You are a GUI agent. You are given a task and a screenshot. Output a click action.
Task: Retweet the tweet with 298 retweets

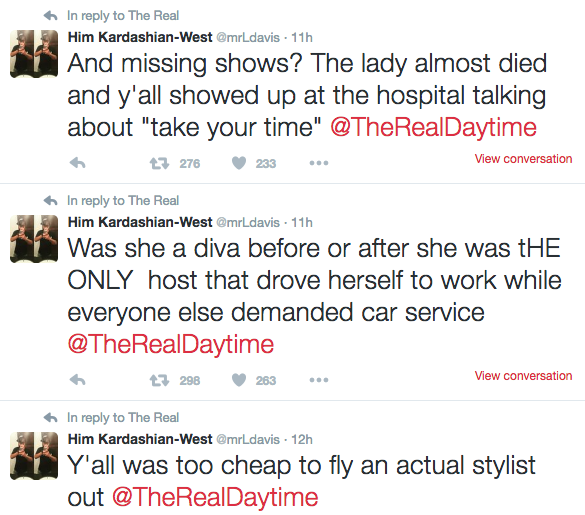[159, 381]
